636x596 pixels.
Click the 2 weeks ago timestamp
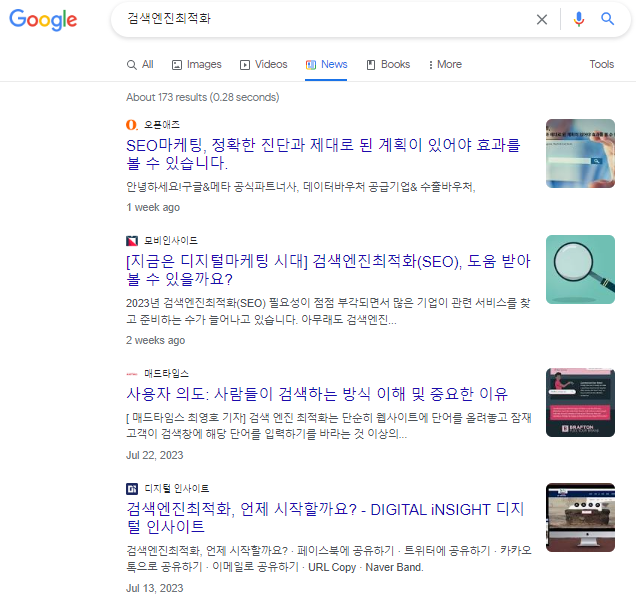click(x=155, y=340)
